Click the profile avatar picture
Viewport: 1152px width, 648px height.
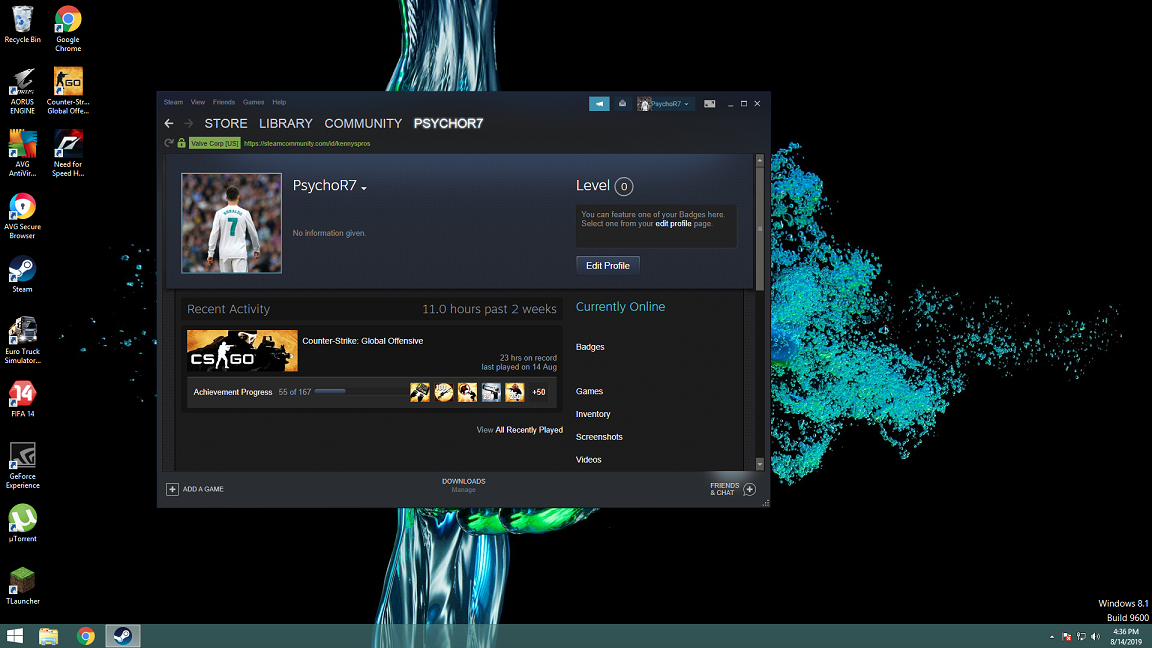point(231,223)
